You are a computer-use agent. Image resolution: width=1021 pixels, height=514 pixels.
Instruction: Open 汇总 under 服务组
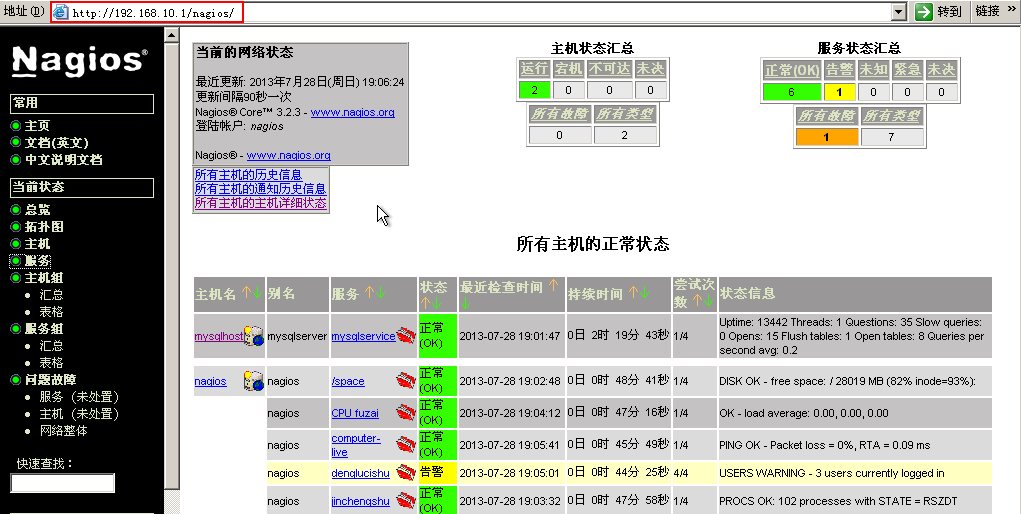[51, 345]
